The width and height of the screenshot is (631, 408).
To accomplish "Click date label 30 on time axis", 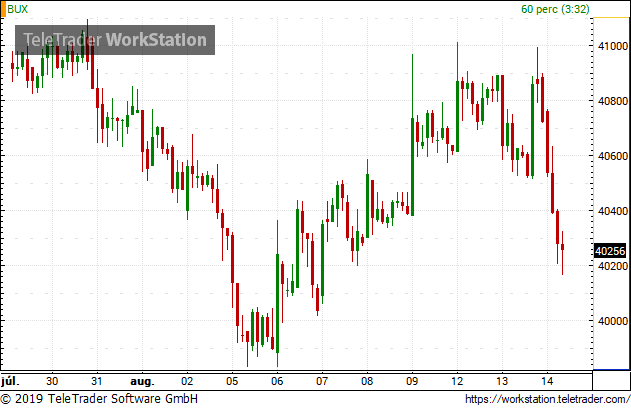I will 52,381.
